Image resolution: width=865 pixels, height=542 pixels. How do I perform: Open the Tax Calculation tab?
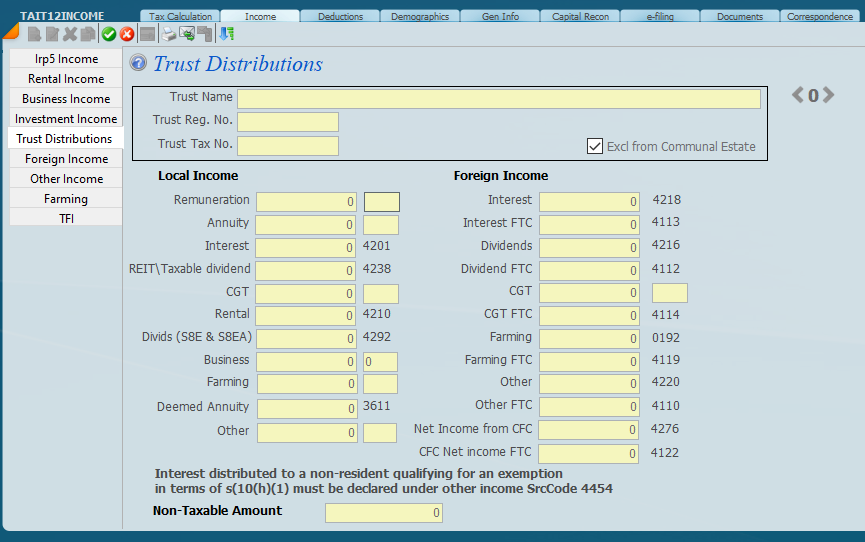click(180, 16)
